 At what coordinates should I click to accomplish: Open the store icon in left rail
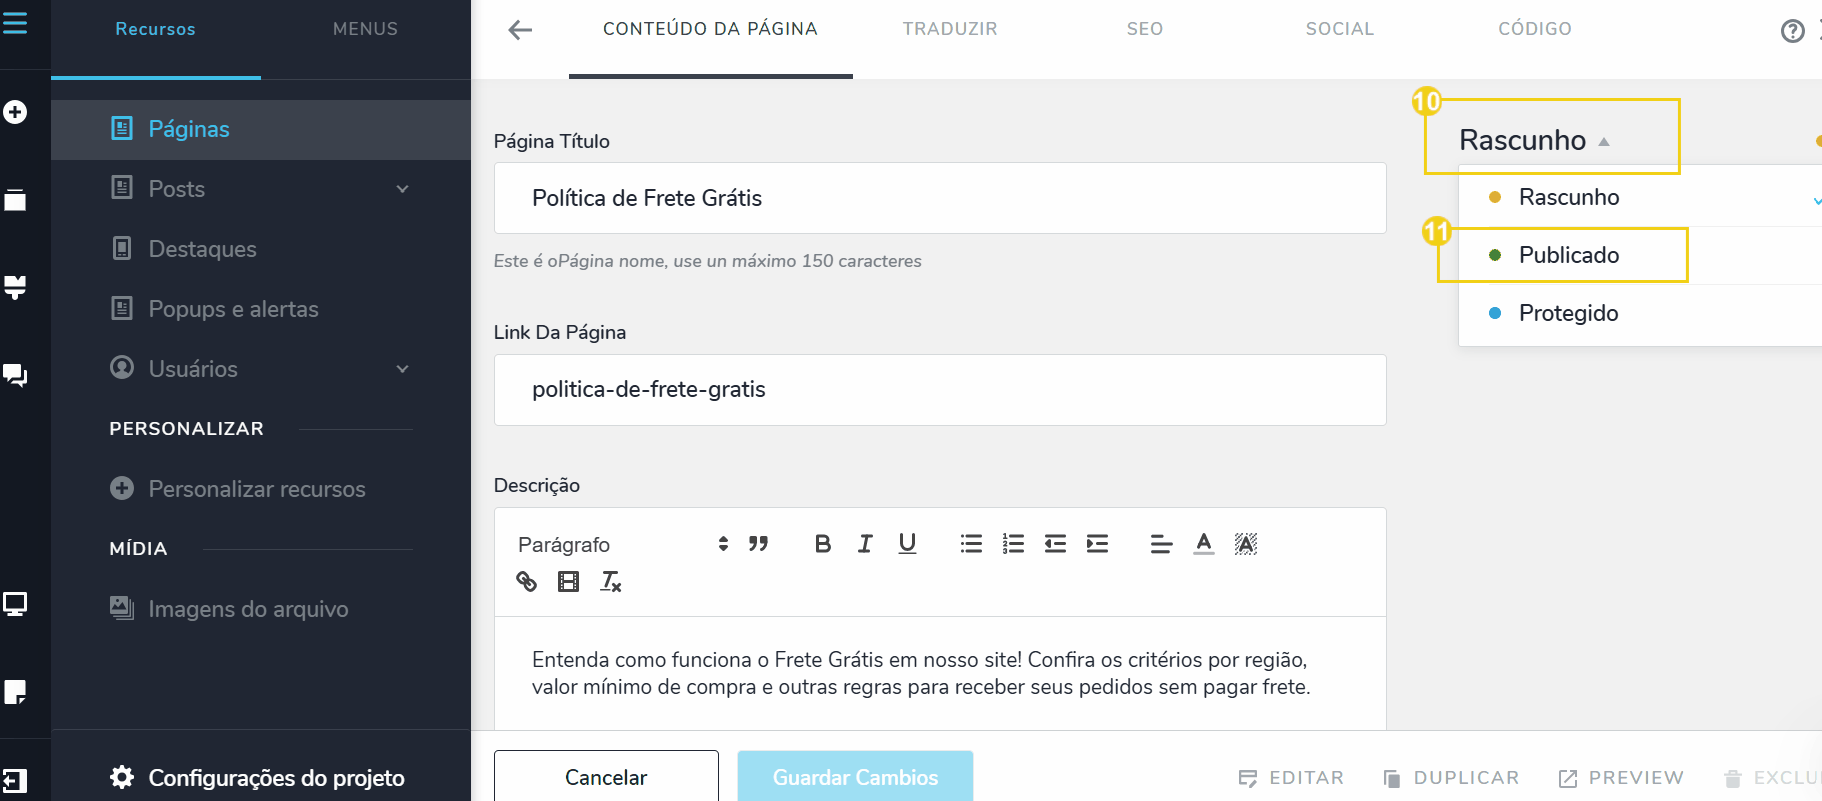[x=15, y=288]
